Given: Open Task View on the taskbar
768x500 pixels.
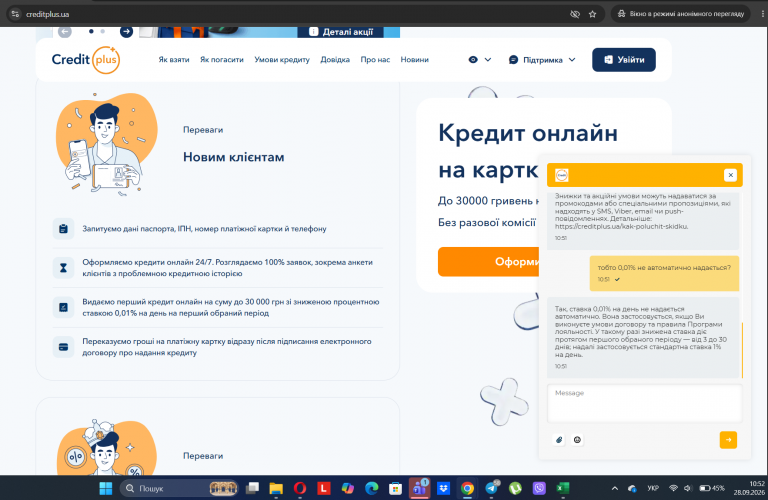Looking at the screenshot, I should click(252, 488).
